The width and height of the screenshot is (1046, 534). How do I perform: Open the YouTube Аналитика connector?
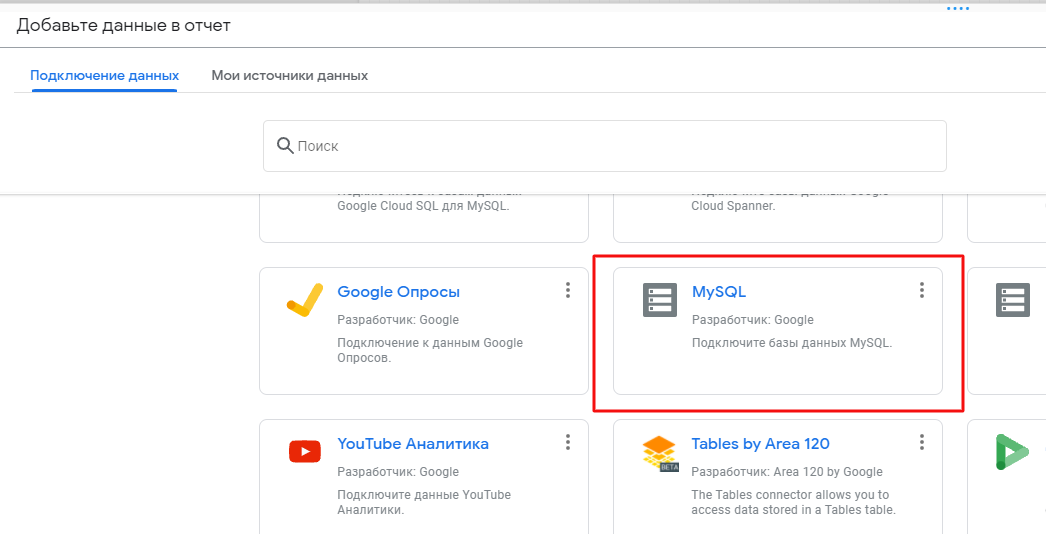[x=413, y=444]
